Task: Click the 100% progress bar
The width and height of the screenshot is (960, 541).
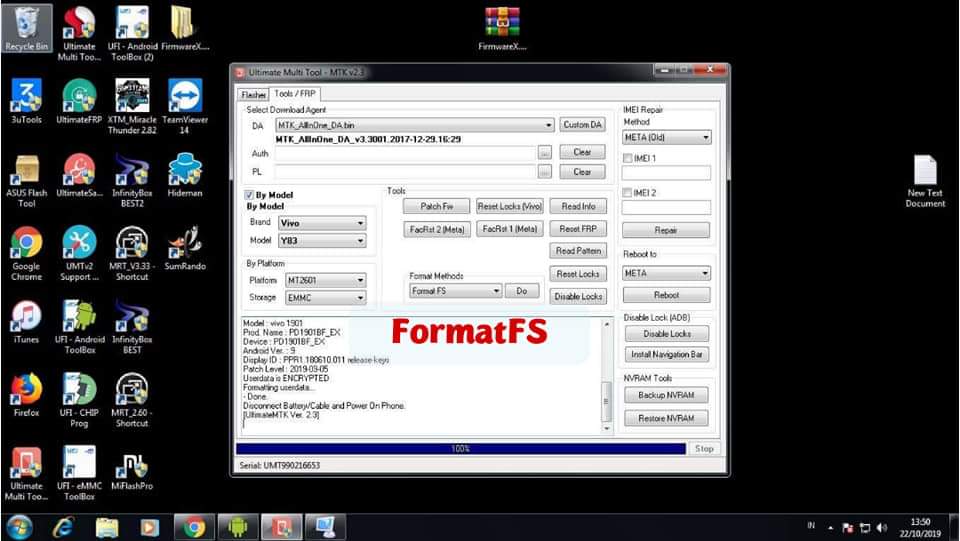Action: click(x=461, y=449)
